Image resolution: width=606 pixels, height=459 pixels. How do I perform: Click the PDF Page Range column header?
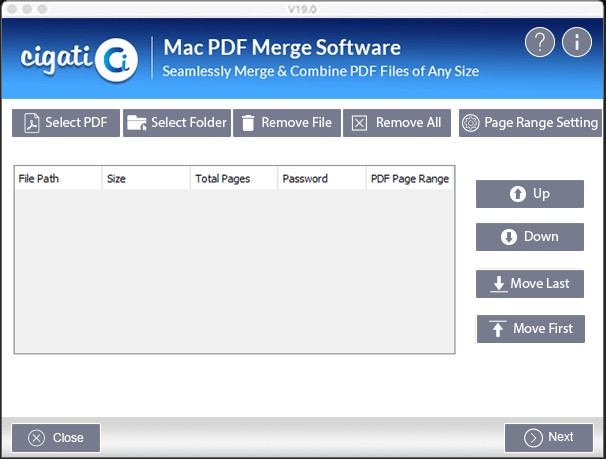coord(410,178)
